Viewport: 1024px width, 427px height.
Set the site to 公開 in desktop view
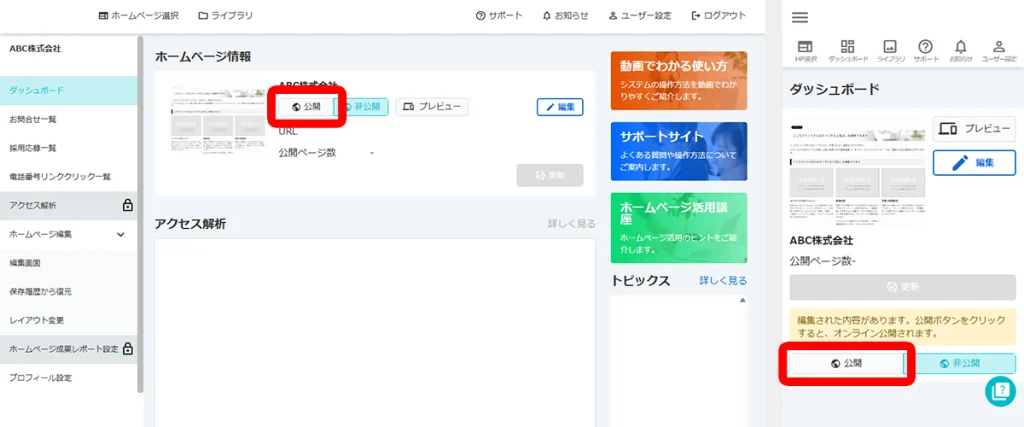point(307,107)
